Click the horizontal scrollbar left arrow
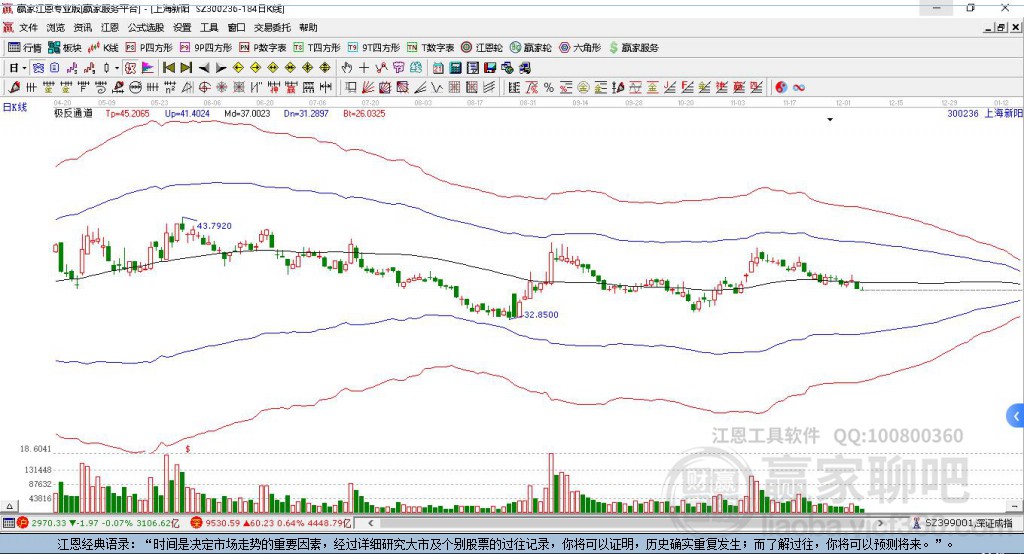 pos(370,523)
